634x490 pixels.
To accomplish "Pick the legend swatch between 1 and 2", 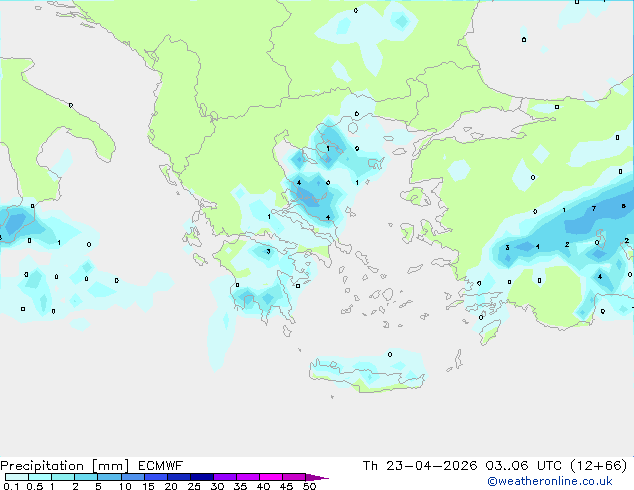I will point(63,477).
